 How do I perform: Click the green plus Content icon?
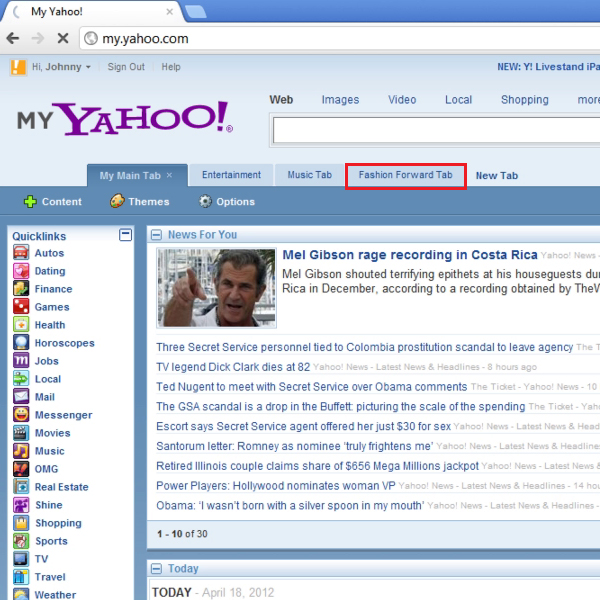pos(30,201)
